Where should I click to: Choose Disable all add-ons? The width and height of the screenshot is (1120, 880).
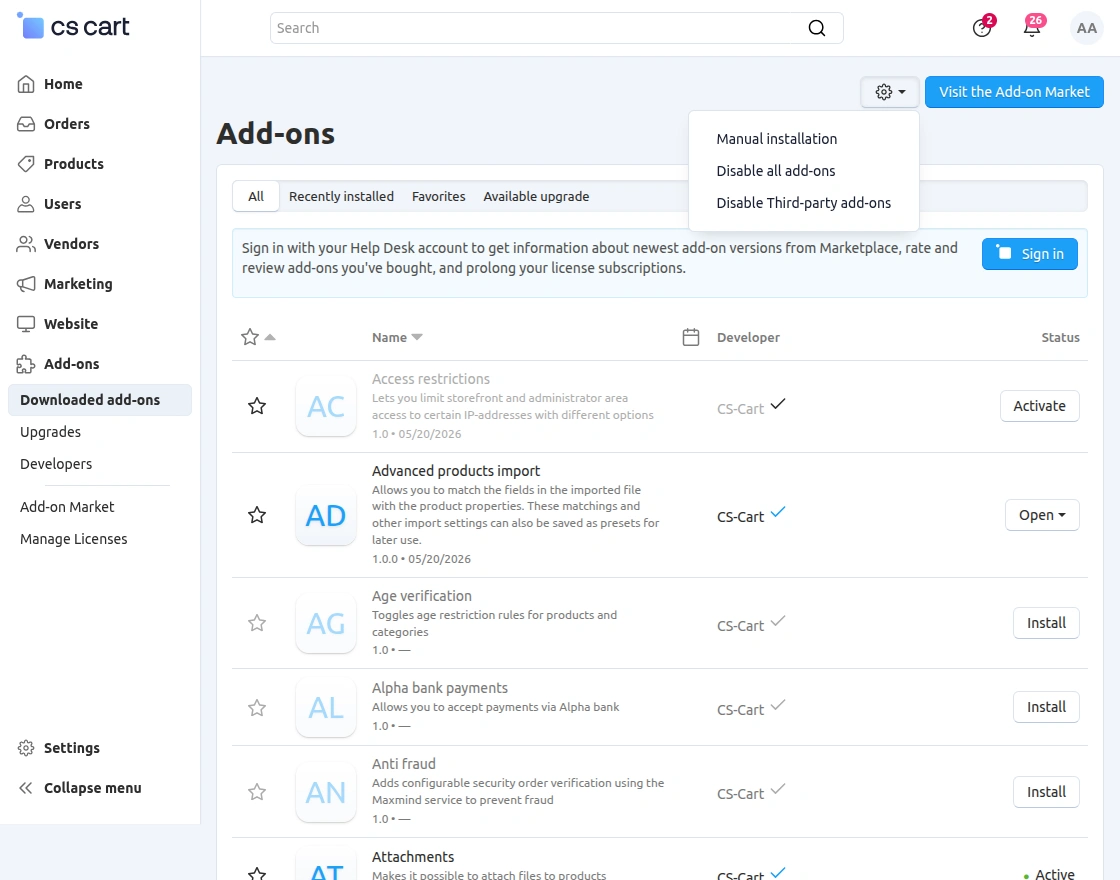pos(776,171)
